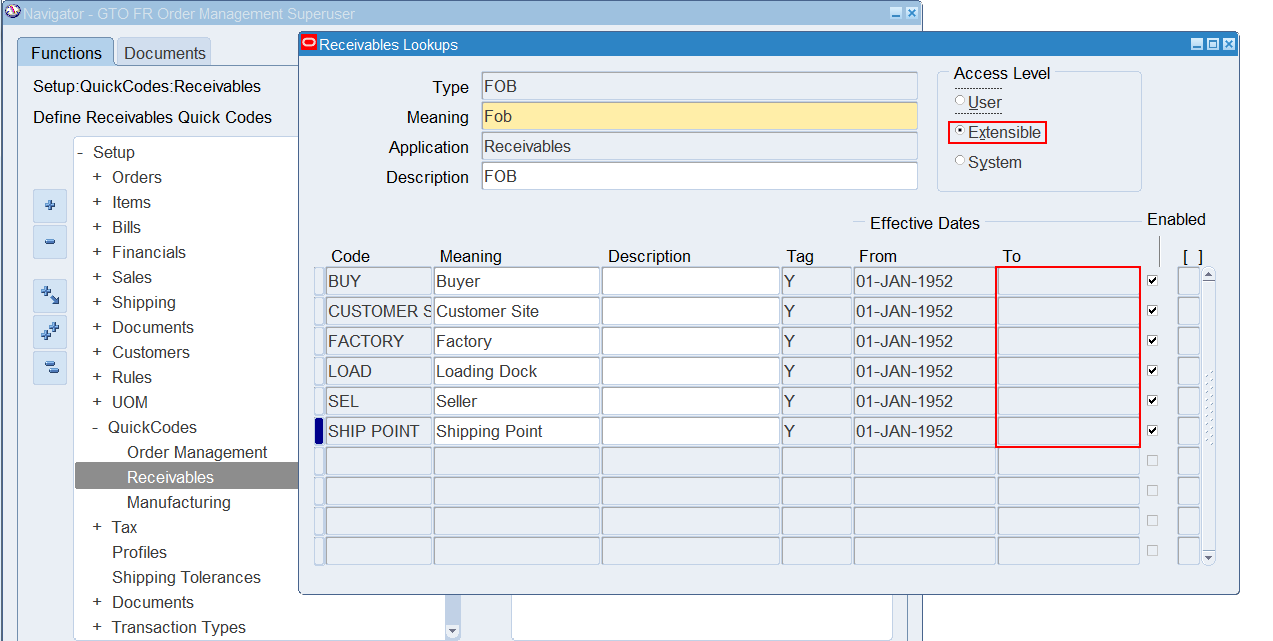Screen dimensions: 1273x641
Task: Click the Expand node icon in Navigator sidebar
Action: (x=50, y=205)
